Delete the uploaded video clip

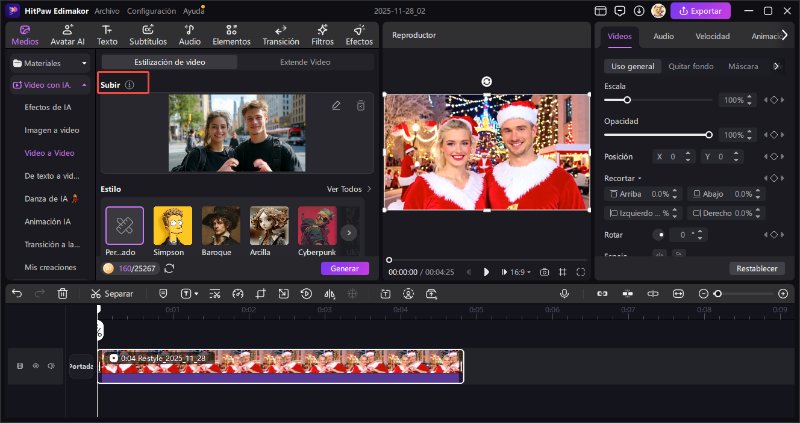click(361, 106)
